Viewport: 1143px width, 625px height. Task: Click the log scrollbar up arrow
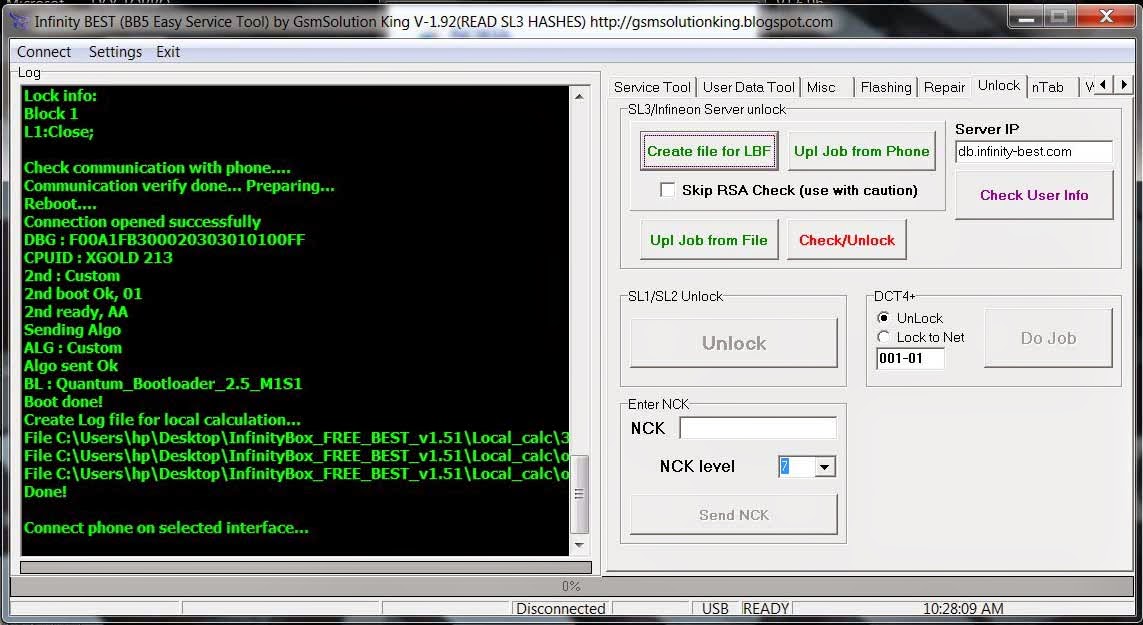coord(580,96)
